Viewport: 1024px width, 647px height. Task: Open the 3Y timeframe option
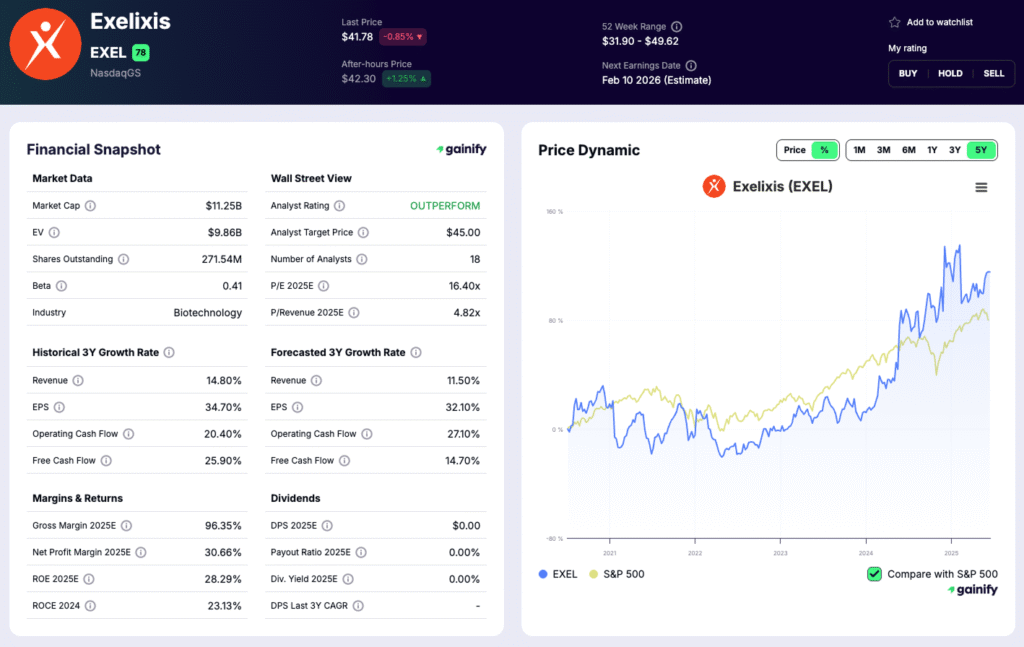[x=956, y=149]
